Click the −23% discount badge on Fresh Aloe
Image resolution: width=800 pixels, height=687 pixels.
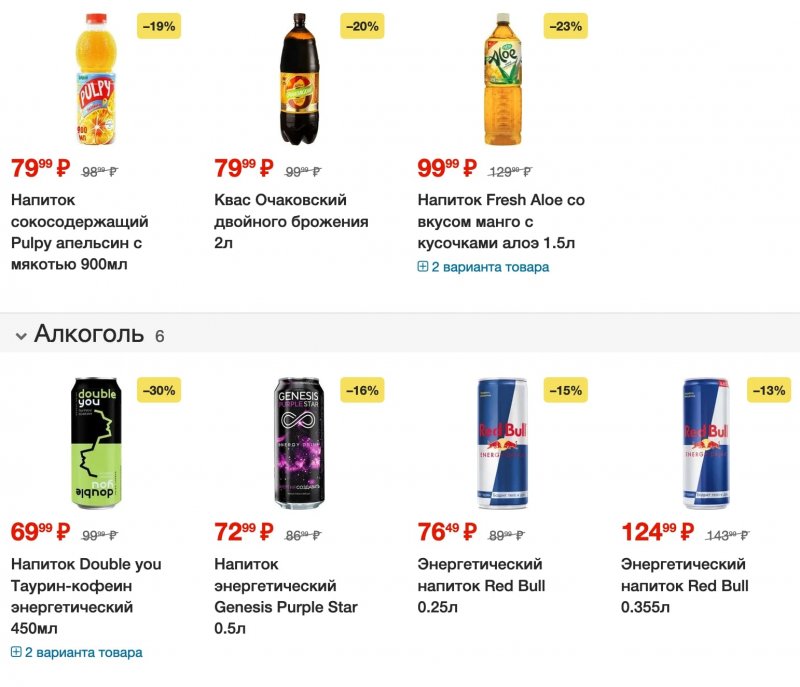(x=565, y=26)
